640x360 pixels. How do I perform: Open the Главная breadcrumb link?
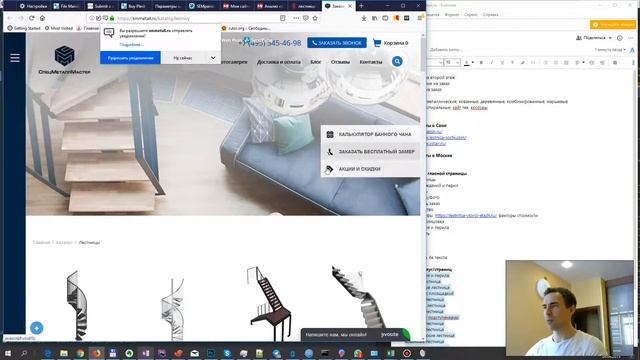41,242
